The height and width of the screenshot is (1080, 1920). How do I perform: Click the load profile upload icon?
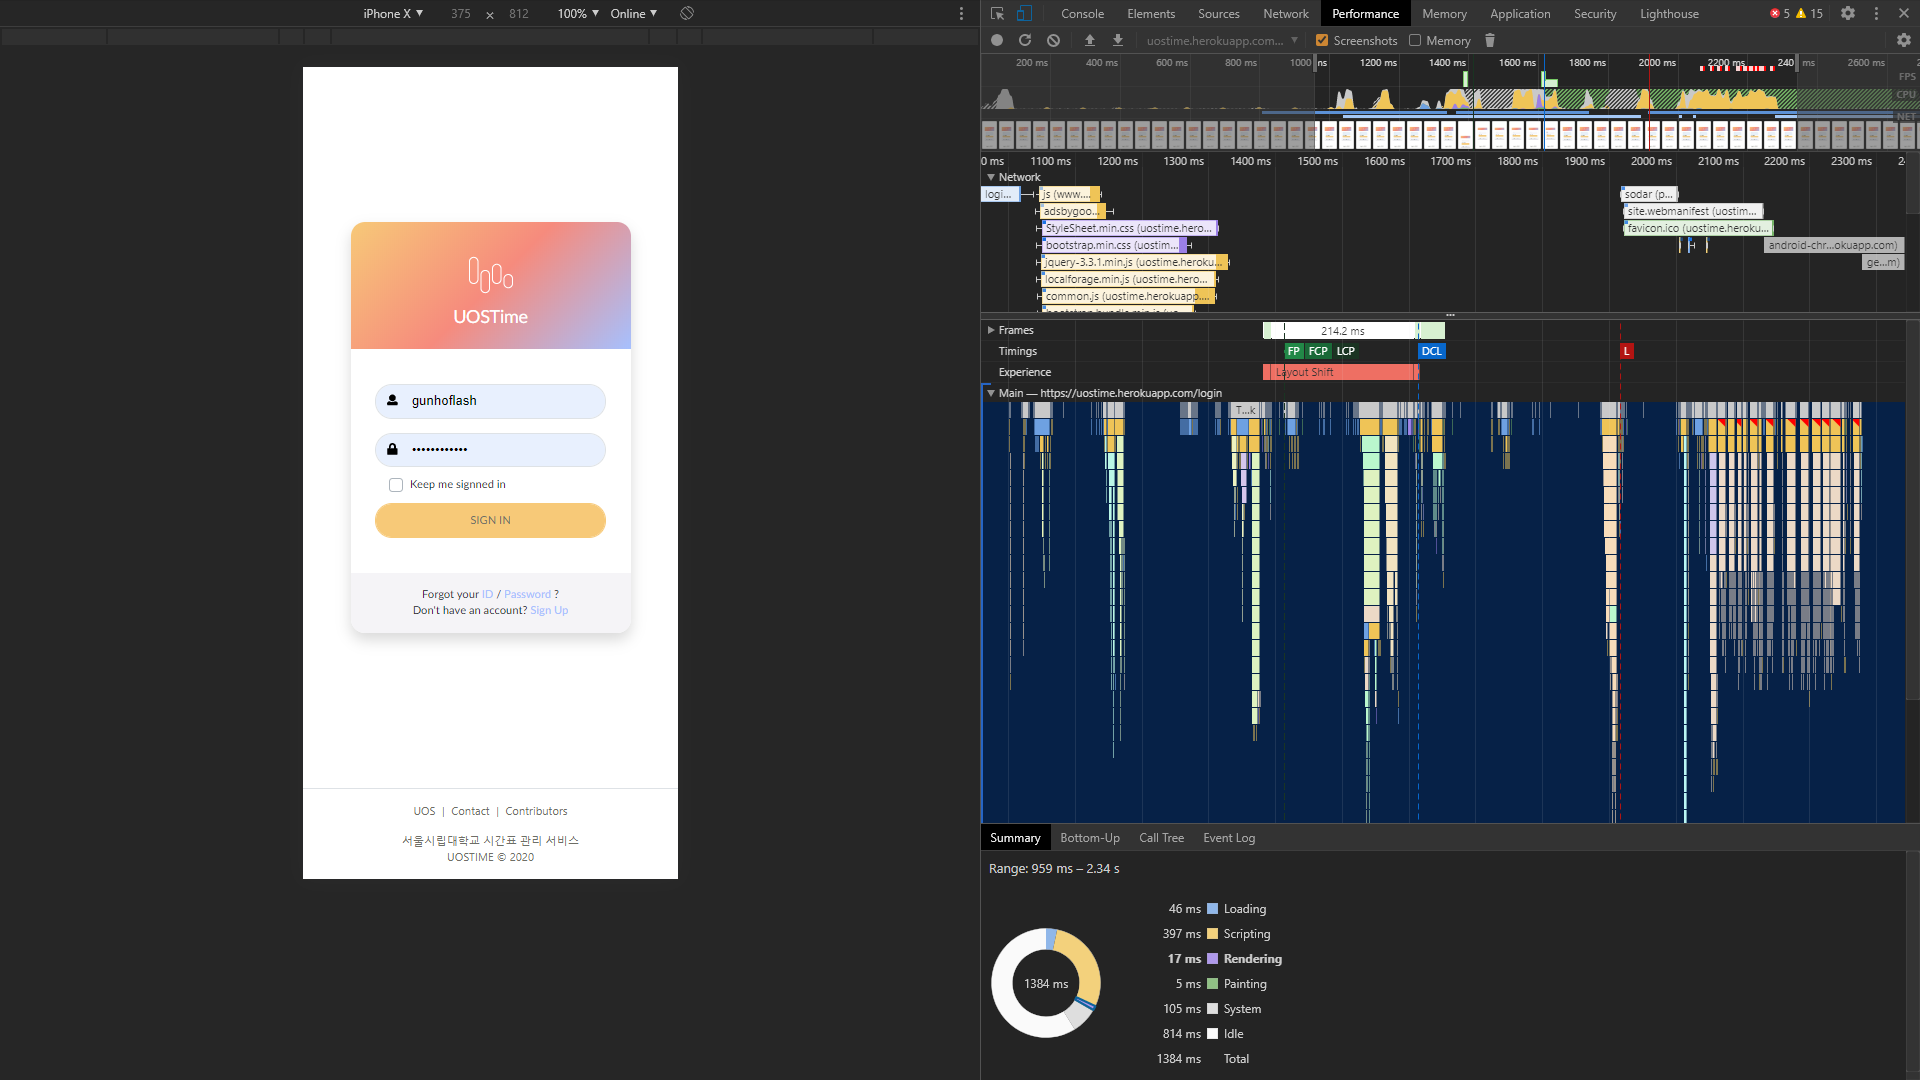tap(1090, 40)
